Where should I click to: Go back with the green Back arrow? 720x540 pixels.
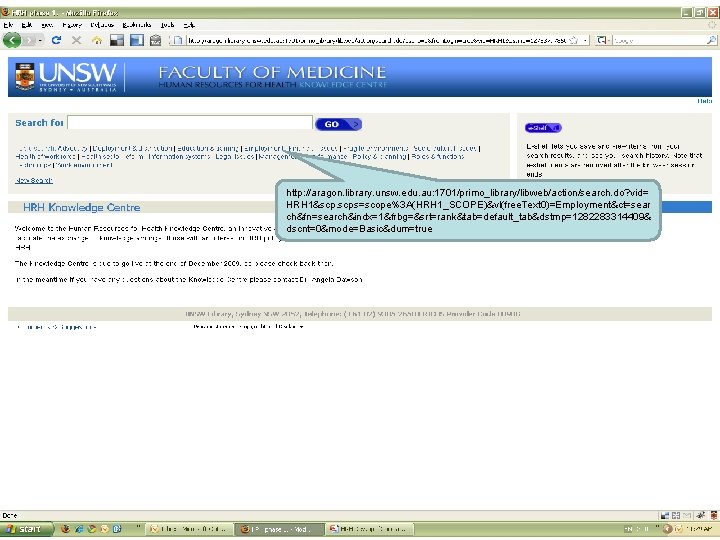click(12, 40)
